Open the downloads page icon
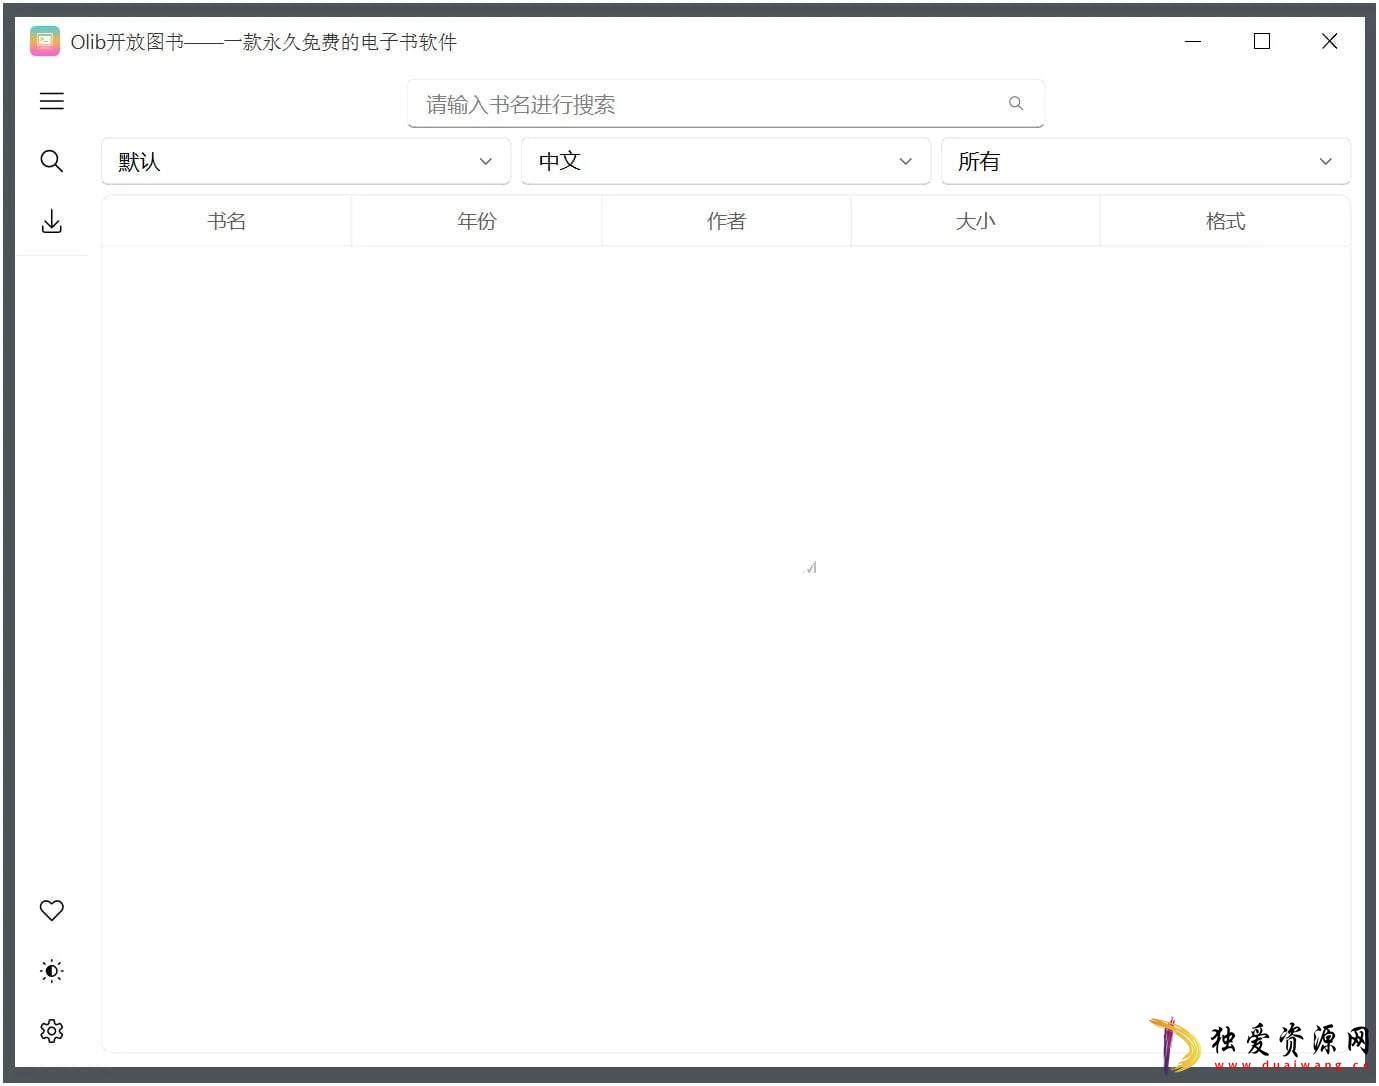1379x1086 pixels. click(52, 221)
